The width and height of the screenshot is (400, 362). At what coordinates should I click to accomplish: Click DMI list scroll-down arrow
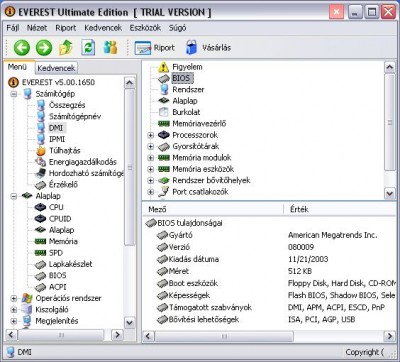390,193
